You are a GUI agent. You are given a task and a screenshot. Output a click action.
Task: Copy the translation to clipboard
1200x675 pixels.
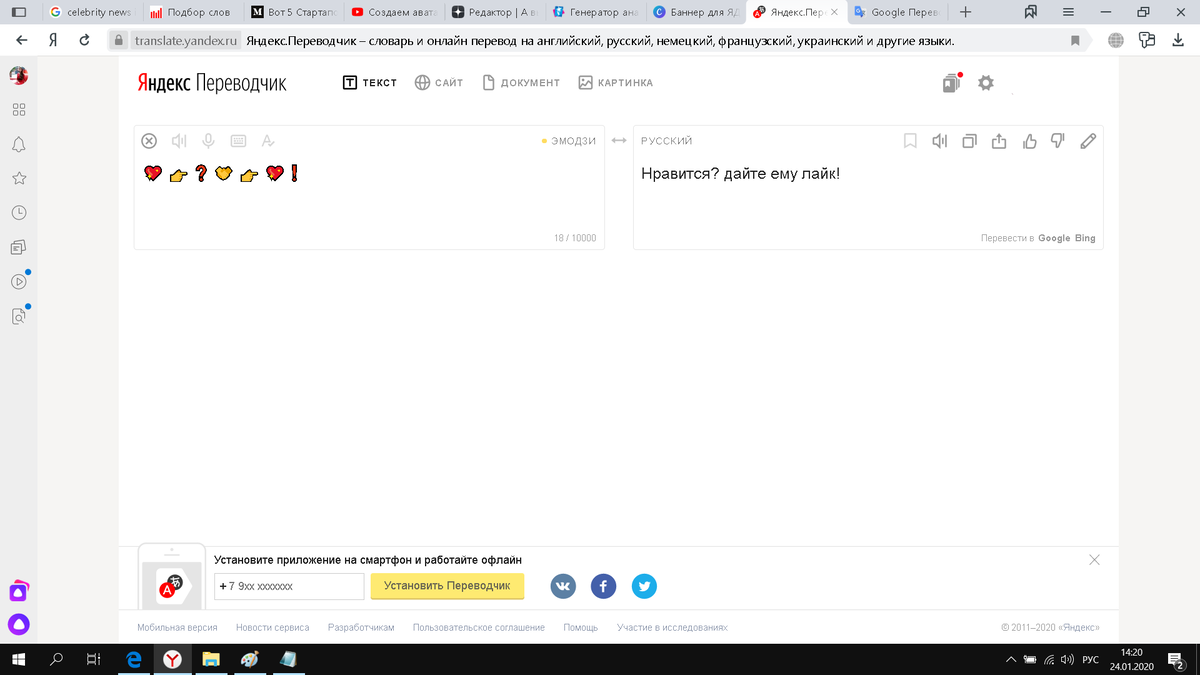pos(969,141)
